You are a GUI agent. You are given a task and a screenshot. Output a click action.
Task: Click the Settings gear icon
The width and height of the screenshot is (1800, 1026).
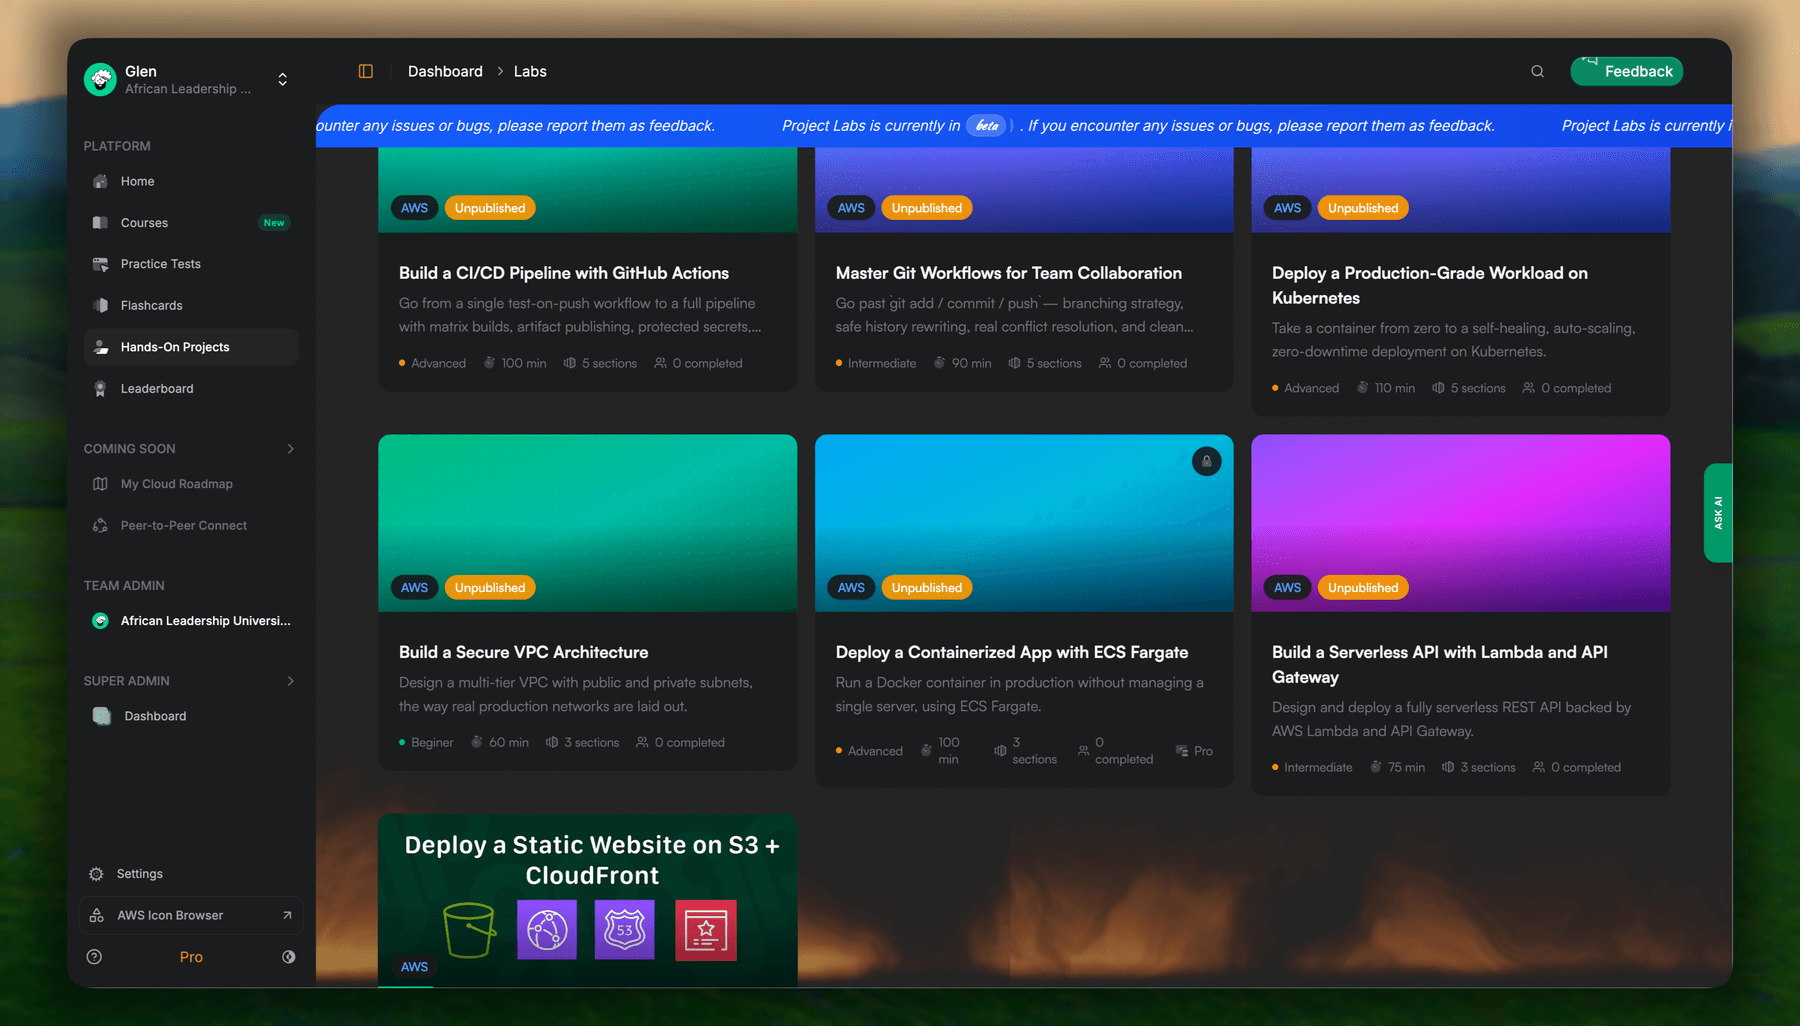coord(96,874)
